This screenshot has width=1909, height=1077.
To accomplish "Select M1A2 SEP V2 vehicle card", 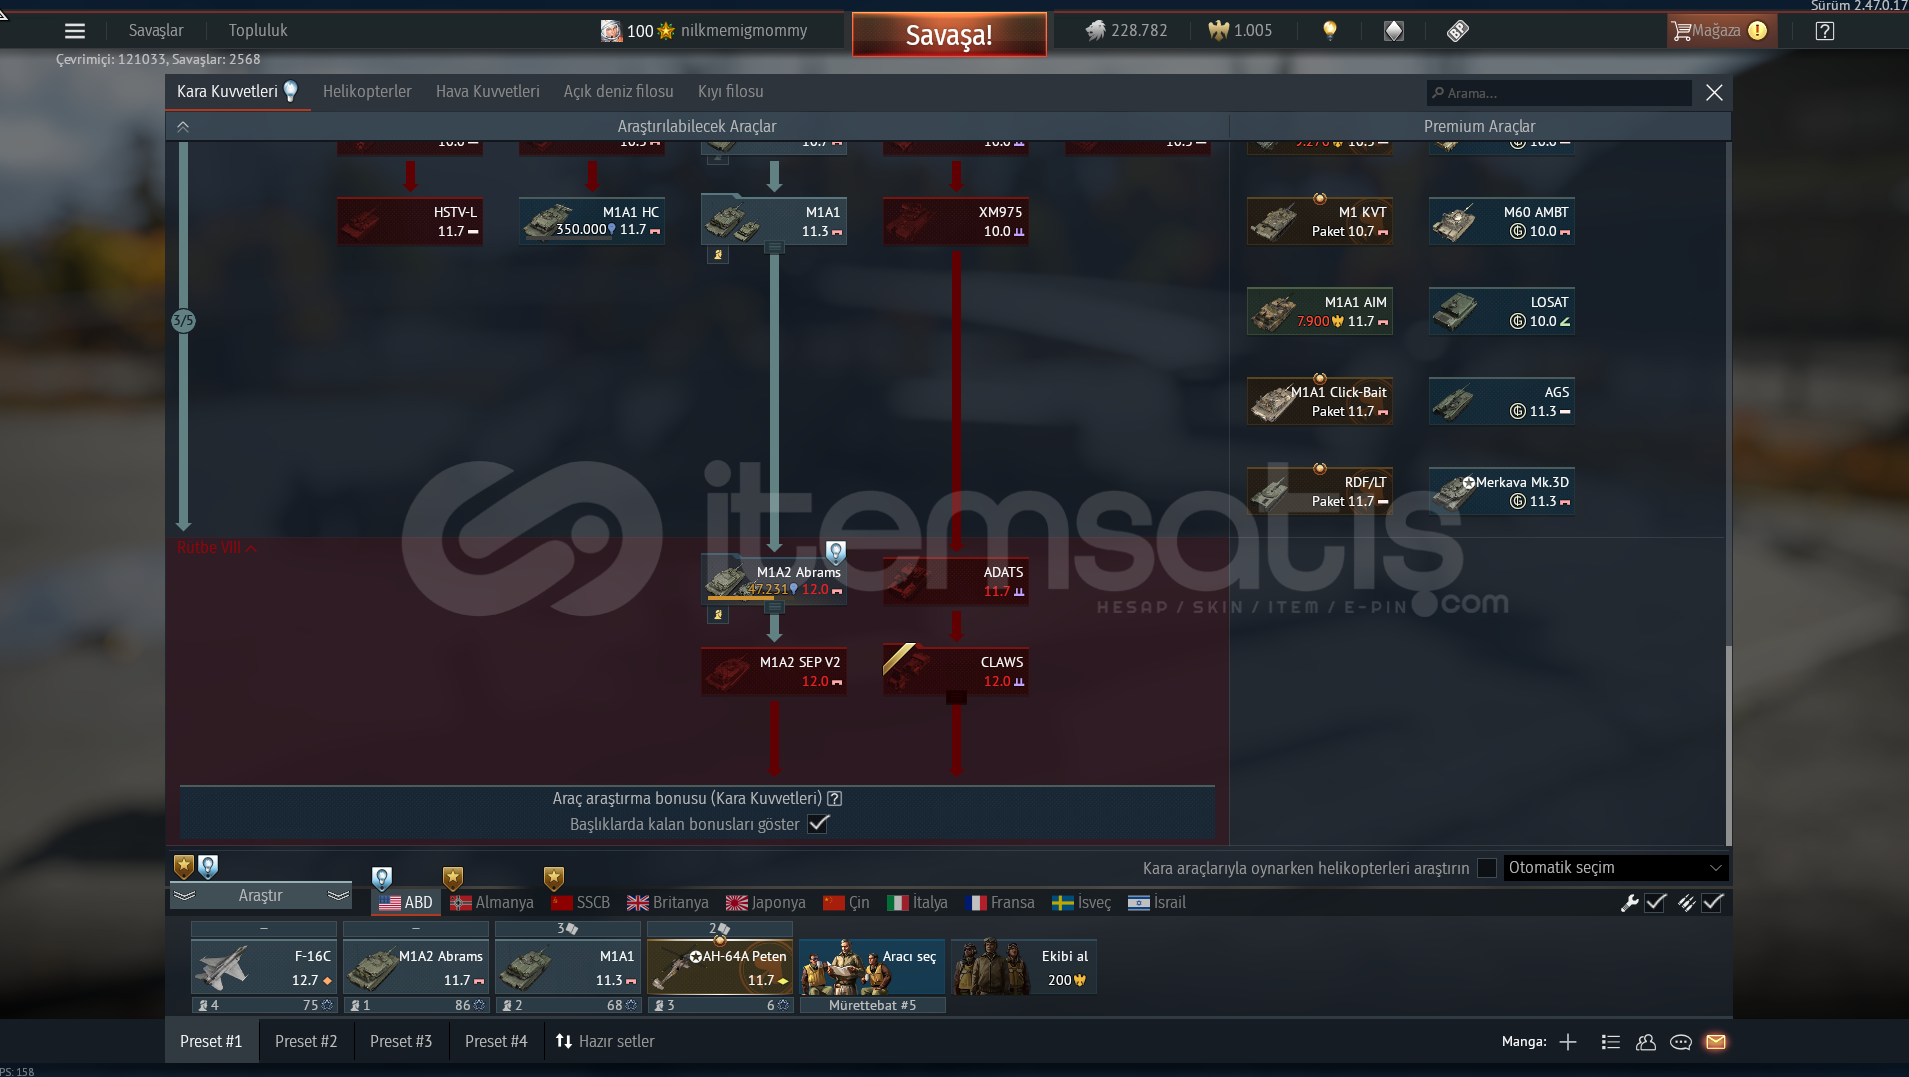I will 774,671.
